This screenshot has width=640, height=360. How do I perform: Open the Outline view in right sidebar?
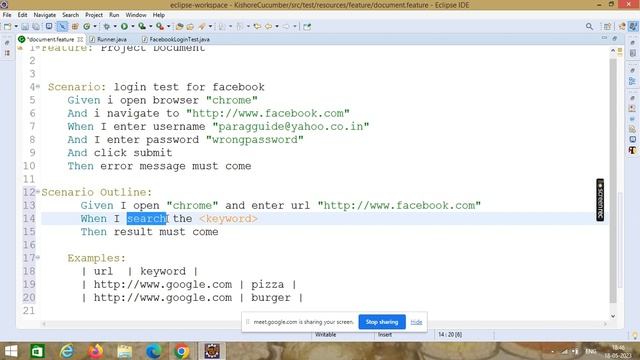point(633,81)
